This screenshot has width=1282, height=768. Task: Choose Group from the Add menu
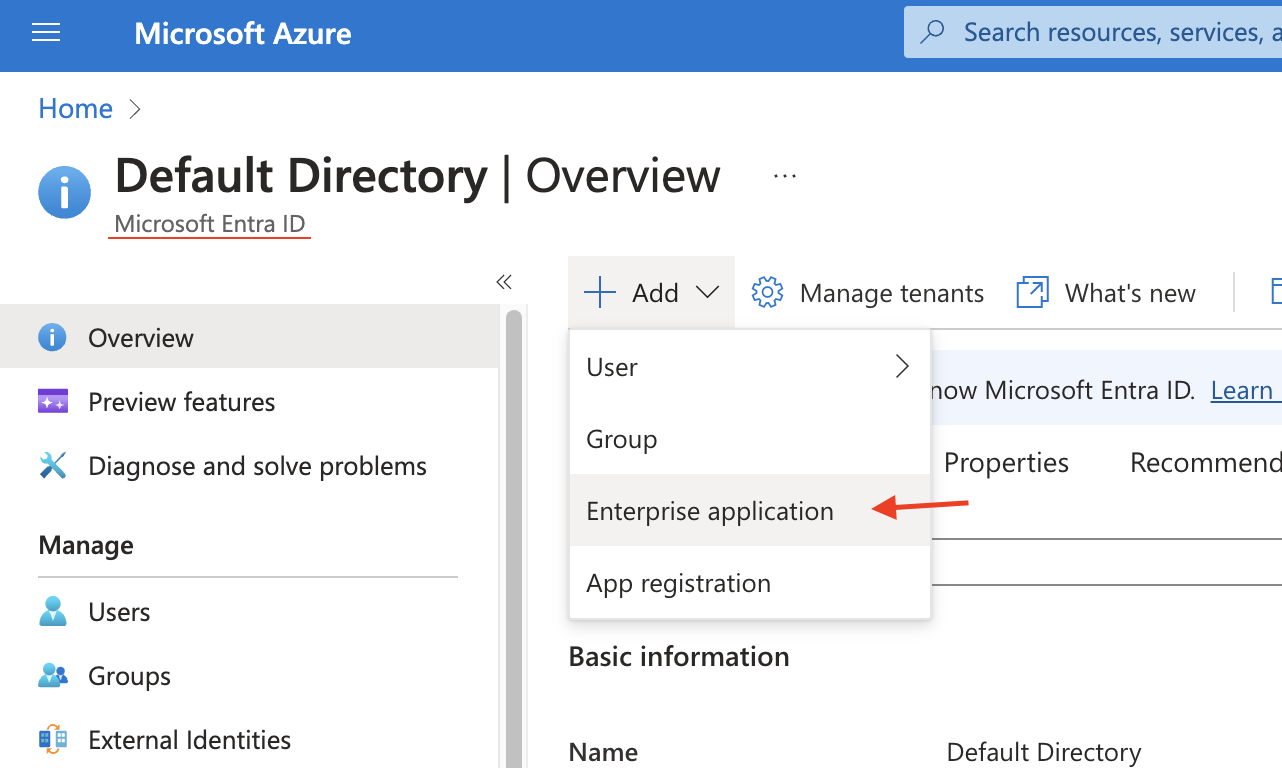pos(750,439)
